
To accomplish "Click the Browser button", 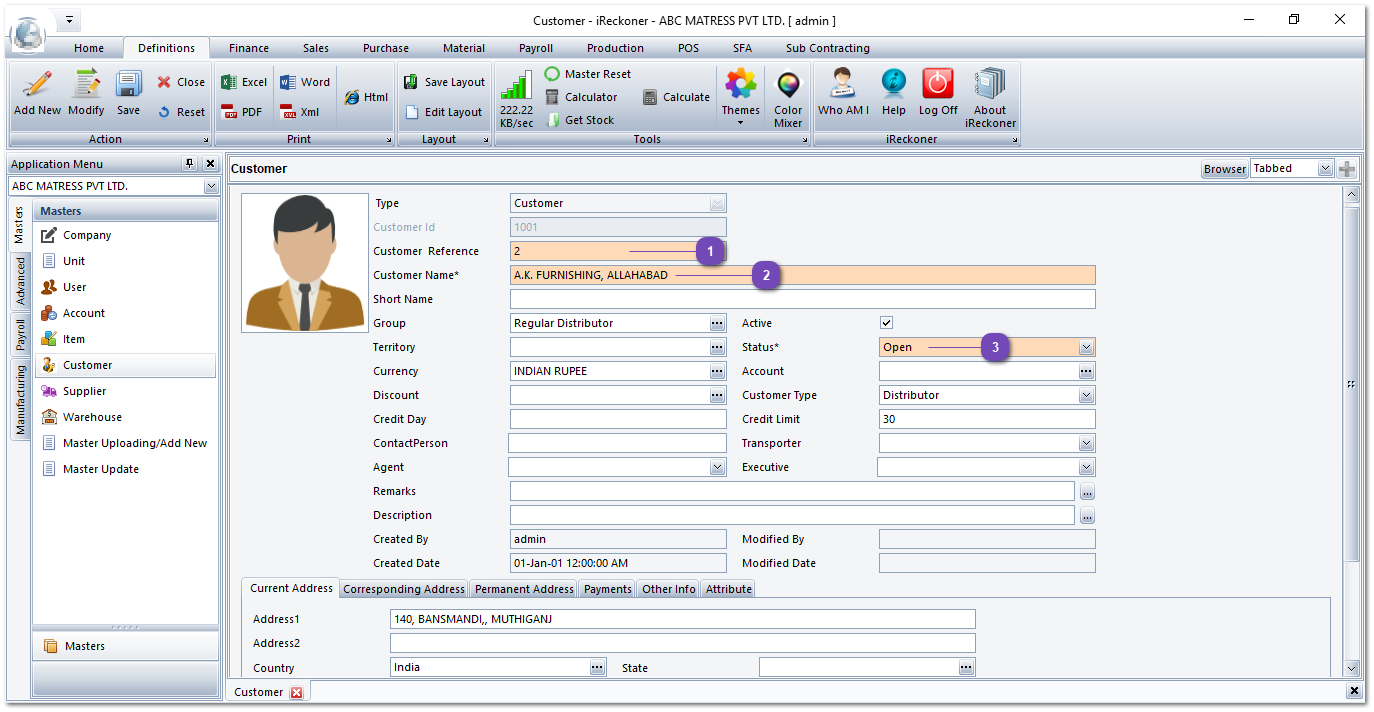I will tap(1224, 169).
